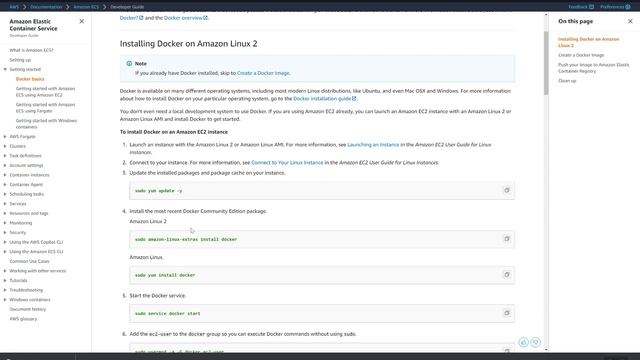Open Getting started with Windows containers
Image resolution: width=640 pixels, height=360 pixels.
46,124
